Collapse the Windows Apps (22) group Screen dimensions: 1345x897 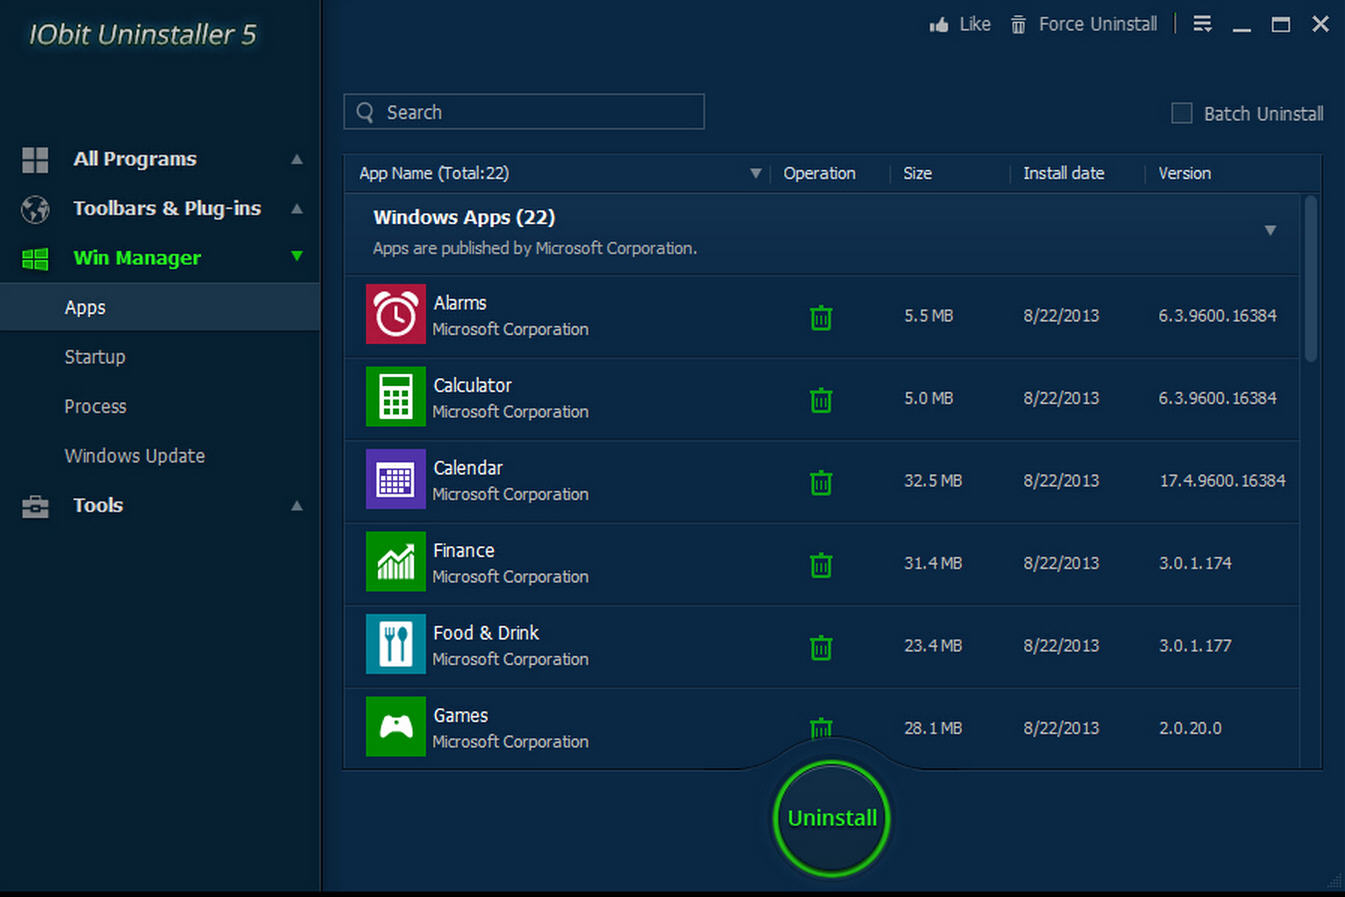point(1270,230)
